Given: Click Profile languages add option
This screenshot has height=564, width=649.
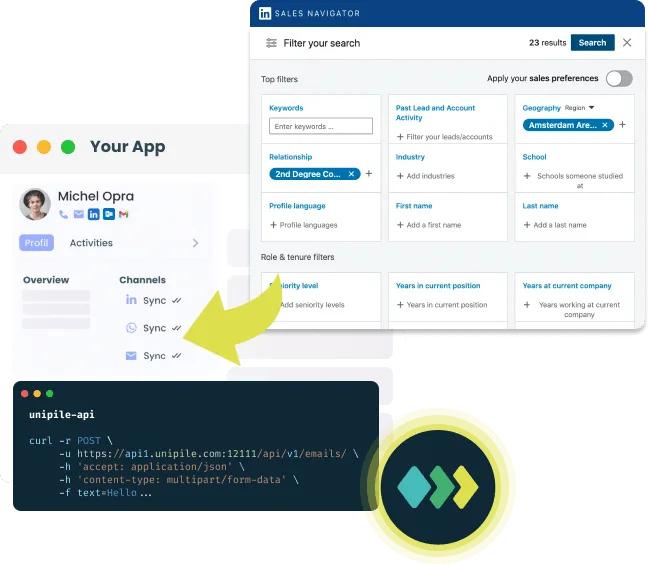Looking at the screenshot, I should (x=304, y=225).
